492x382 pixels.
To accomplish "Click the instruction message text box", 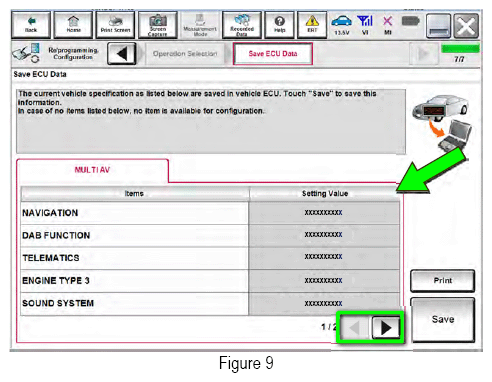I will pyautogui.click(x=211, y=121).
